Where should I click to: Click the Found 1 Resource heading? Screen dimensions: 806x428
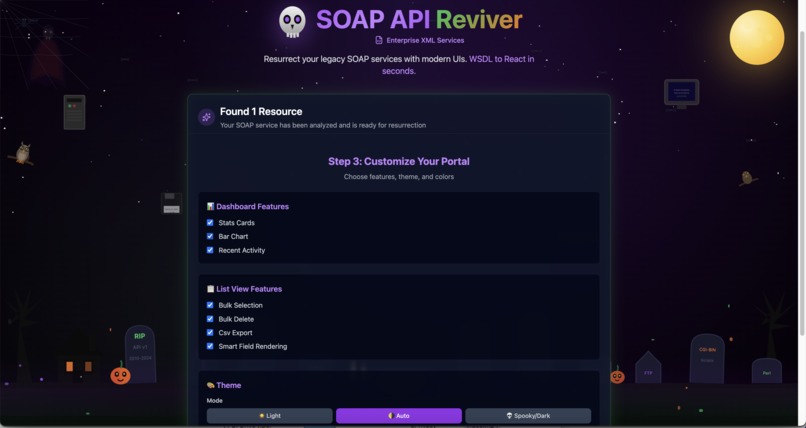coord(261,111)
